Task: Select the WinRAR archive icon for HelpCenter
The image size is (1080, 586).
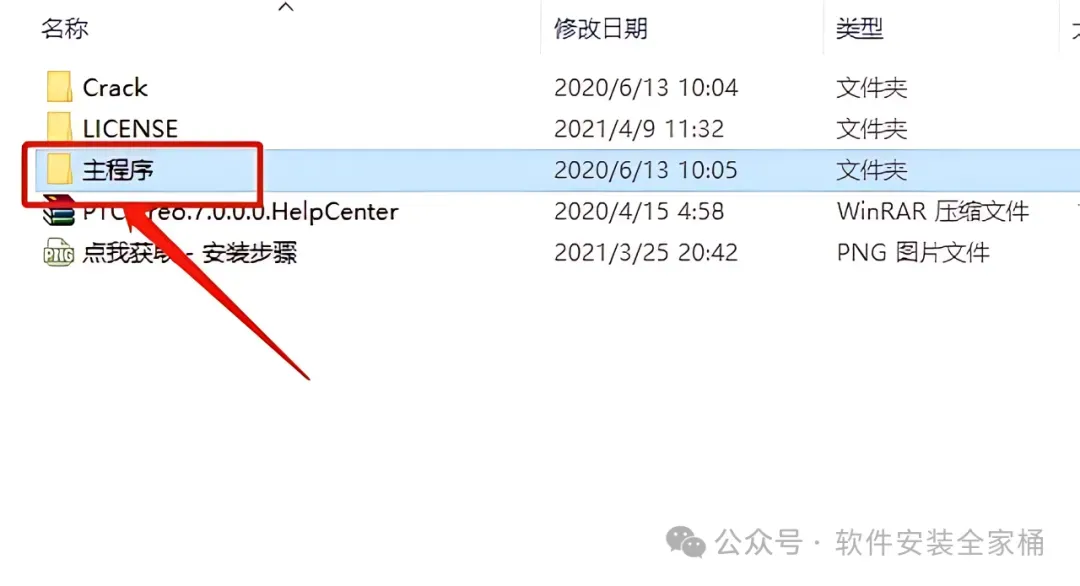Action: [59, 211]
